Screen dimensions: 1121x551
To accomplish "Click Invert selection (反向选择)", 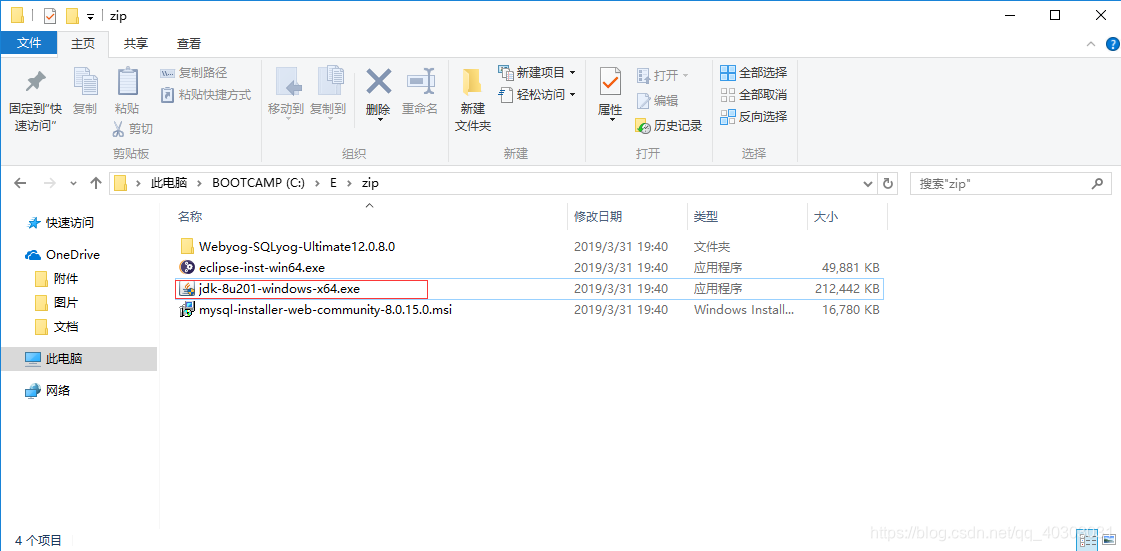I will pos(754,116).
